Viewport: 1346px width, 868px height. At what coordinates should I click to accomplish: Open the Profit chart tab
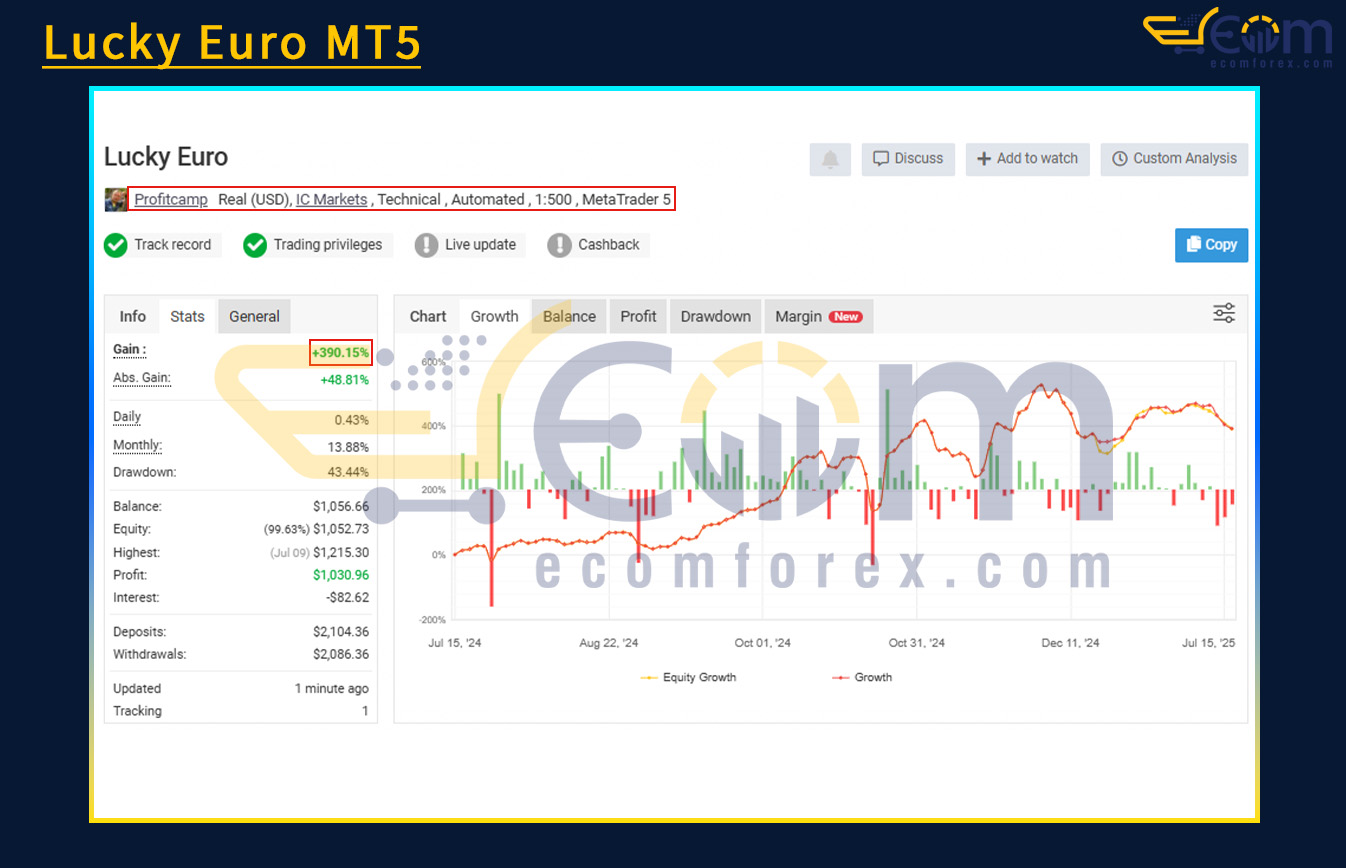click(638, 316)
